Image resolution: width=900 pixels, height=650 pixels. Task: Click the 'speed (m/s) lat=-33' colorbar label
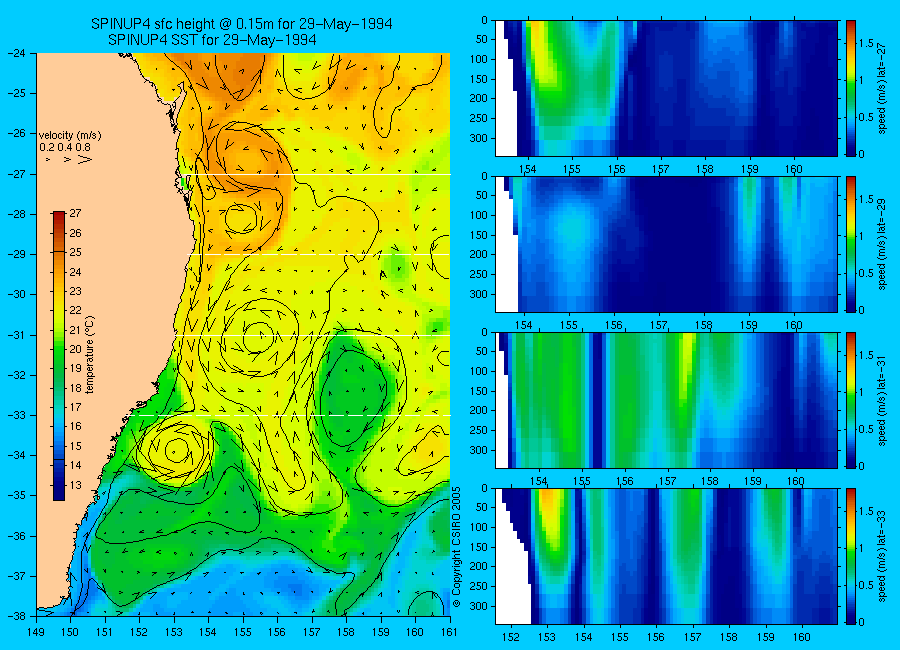883,556
